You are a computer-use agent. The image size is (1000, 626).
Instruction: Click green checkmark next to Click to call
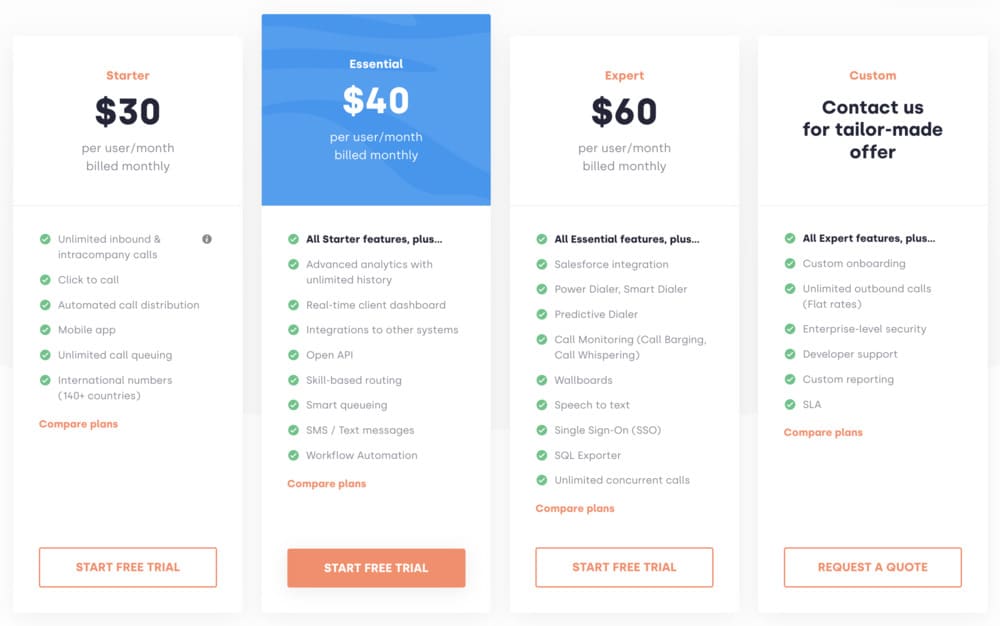45,280
